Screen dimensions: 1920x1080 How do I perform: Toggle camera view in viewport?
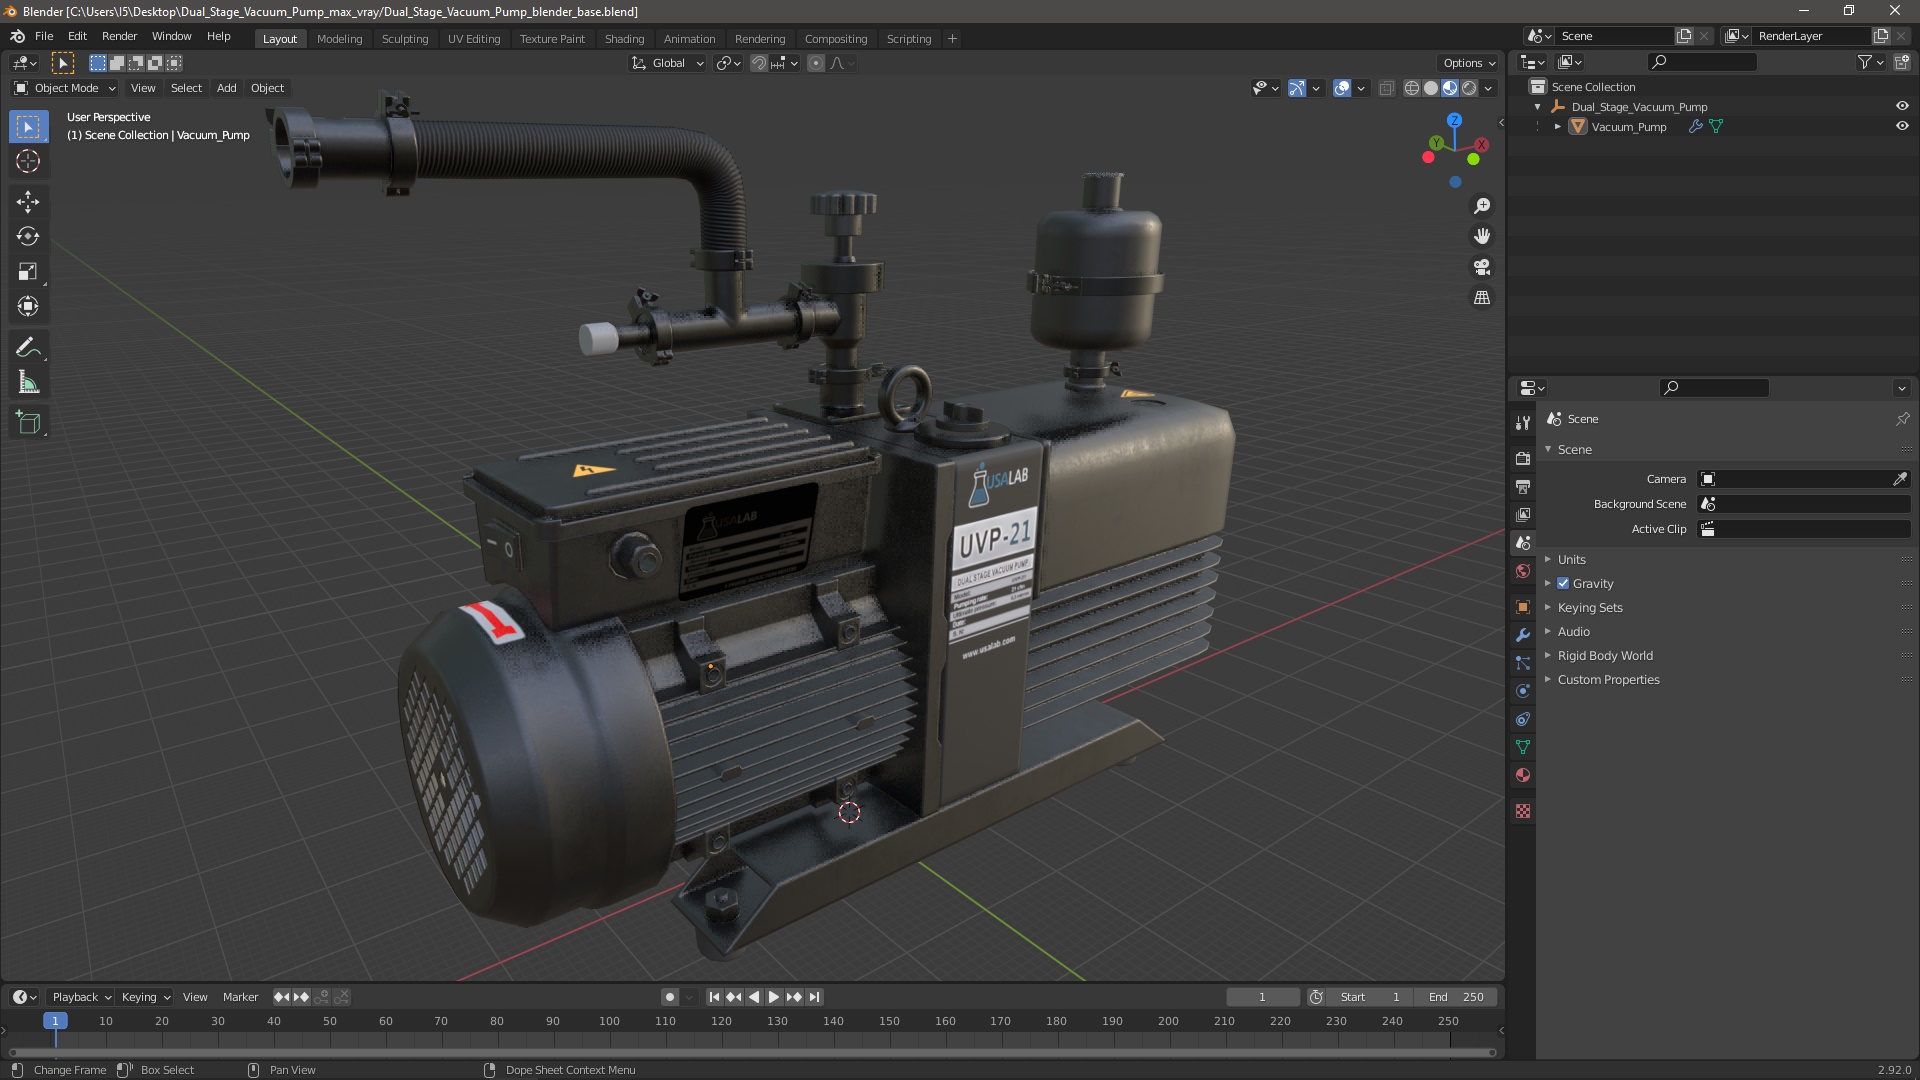pyautogui.click(x=1482, y=267)
